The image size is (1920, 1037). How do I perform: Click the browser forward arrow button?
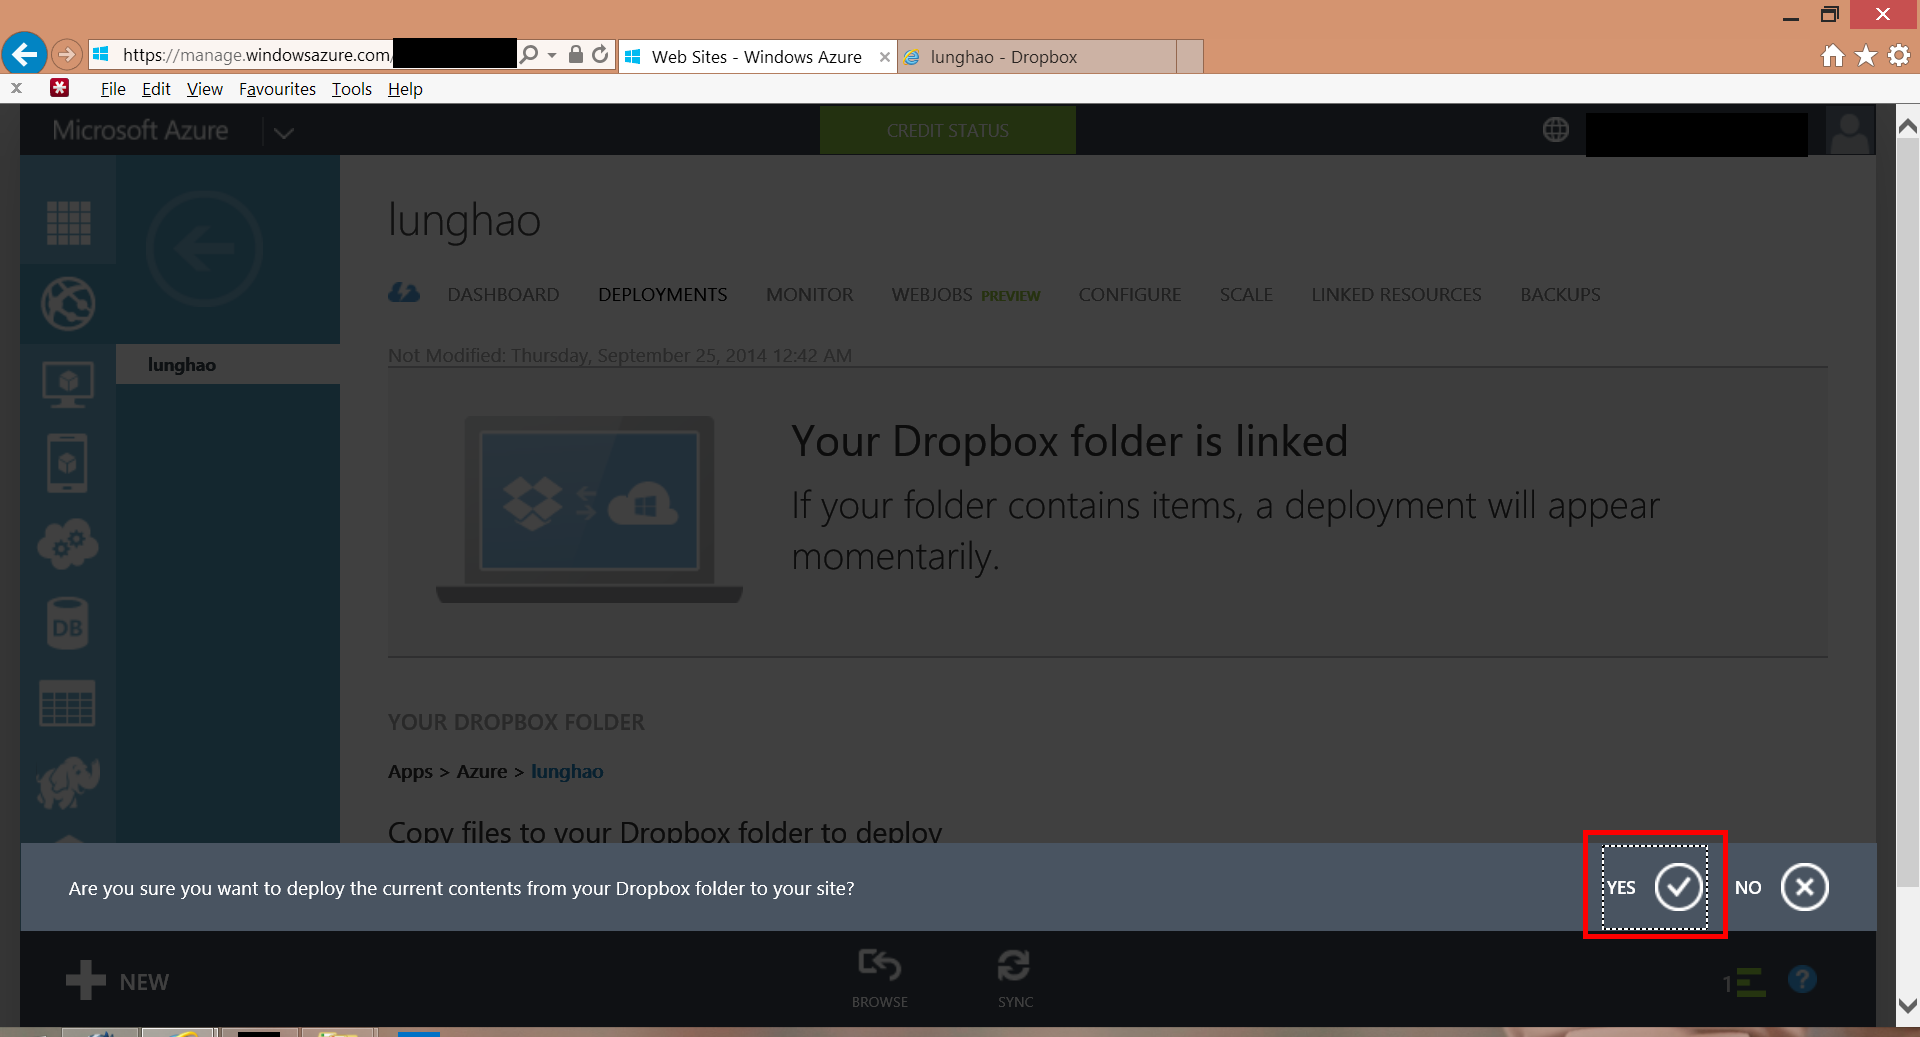66,54
